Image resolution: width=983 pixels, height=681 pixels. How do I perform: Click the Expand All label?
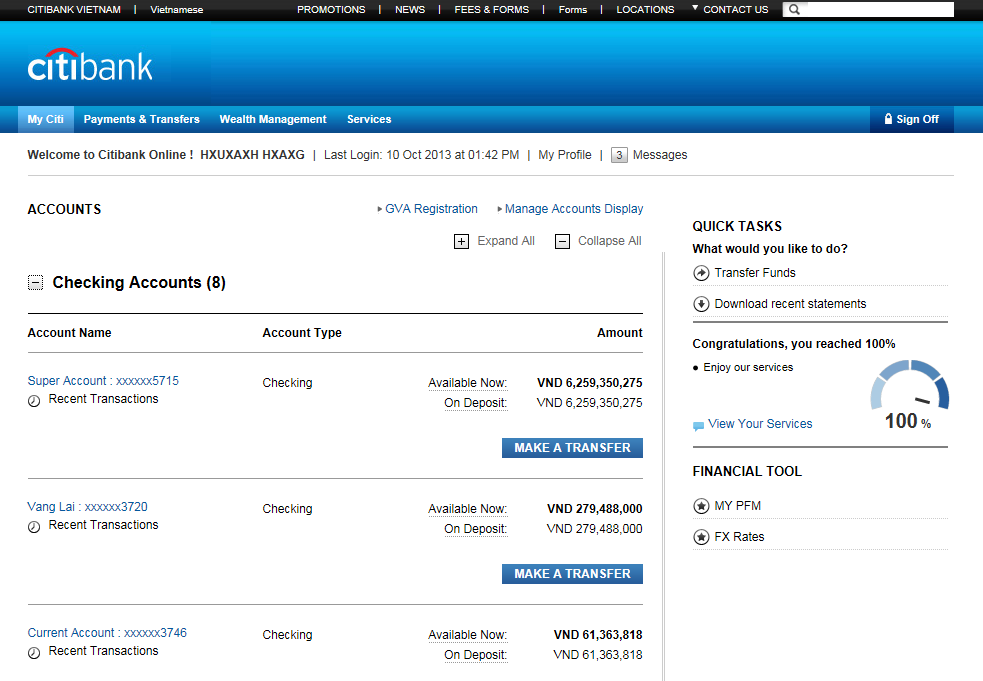coord(506,241)
